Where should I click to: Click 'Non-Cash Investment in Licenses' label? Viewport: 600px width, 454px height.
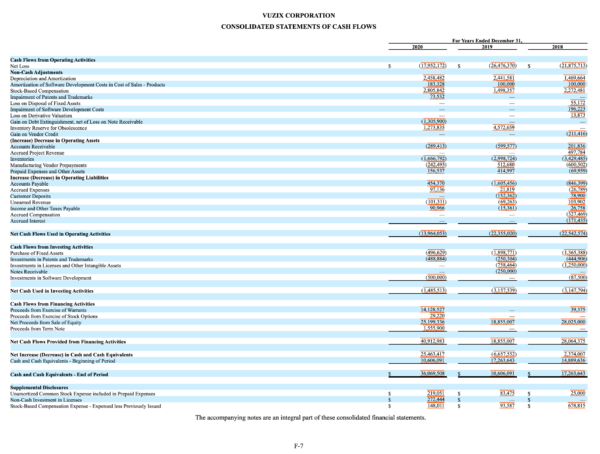pyautogui.click(x=46, y=400)
